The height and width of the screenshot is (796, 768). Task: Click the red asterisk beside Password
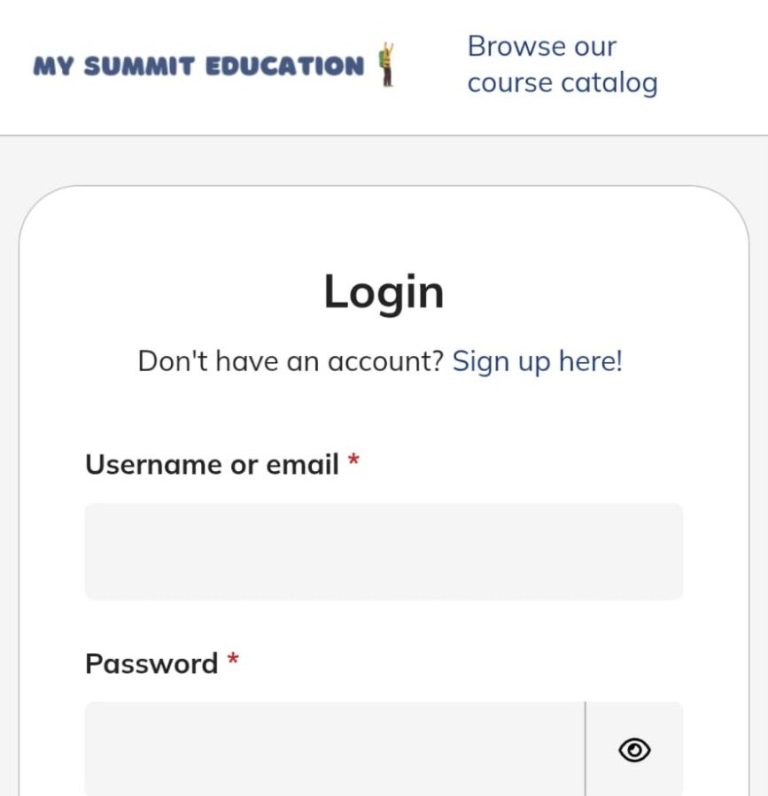click(x=233, y=659)
